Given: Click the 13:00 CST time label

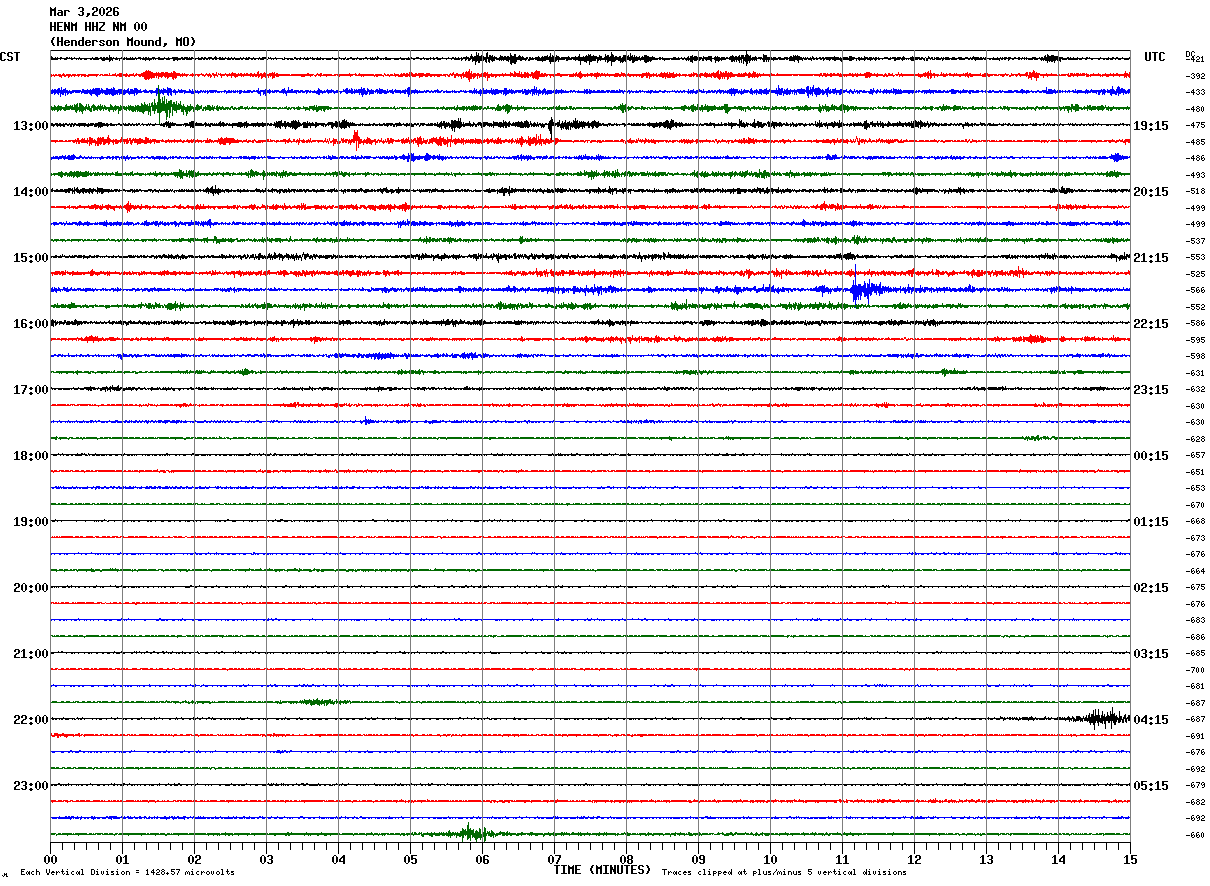Looking at the screenshot, I should pos(31,126).
